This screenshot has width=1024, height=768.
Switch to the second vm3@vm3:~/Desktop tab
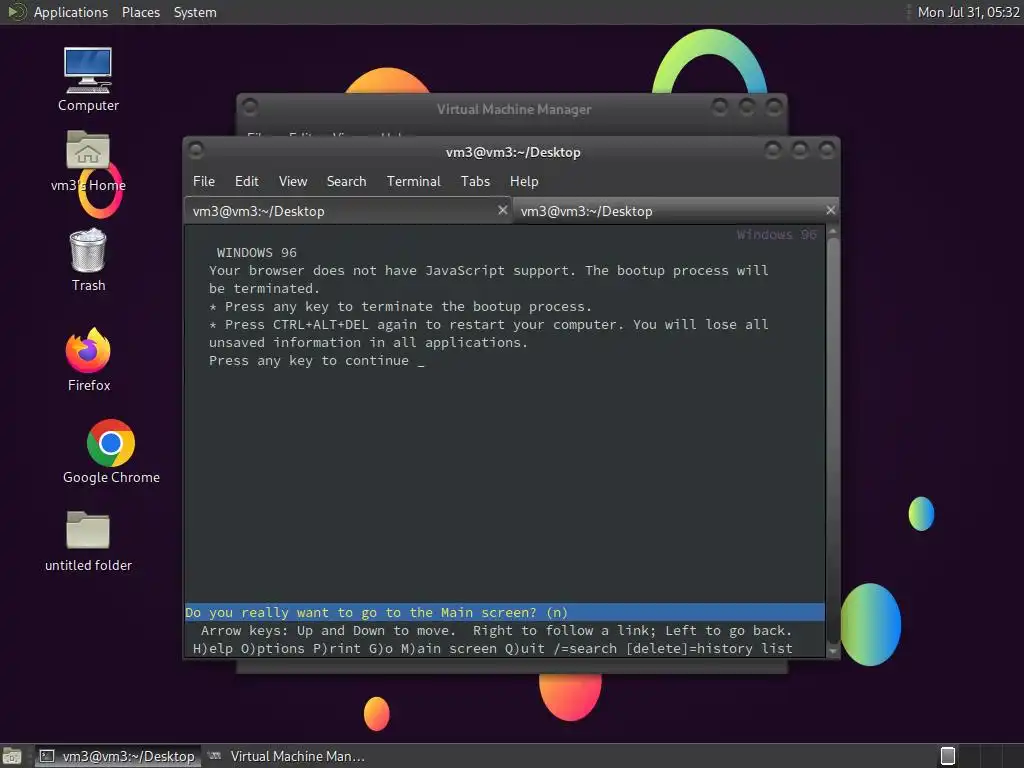(x=675, y=211)
